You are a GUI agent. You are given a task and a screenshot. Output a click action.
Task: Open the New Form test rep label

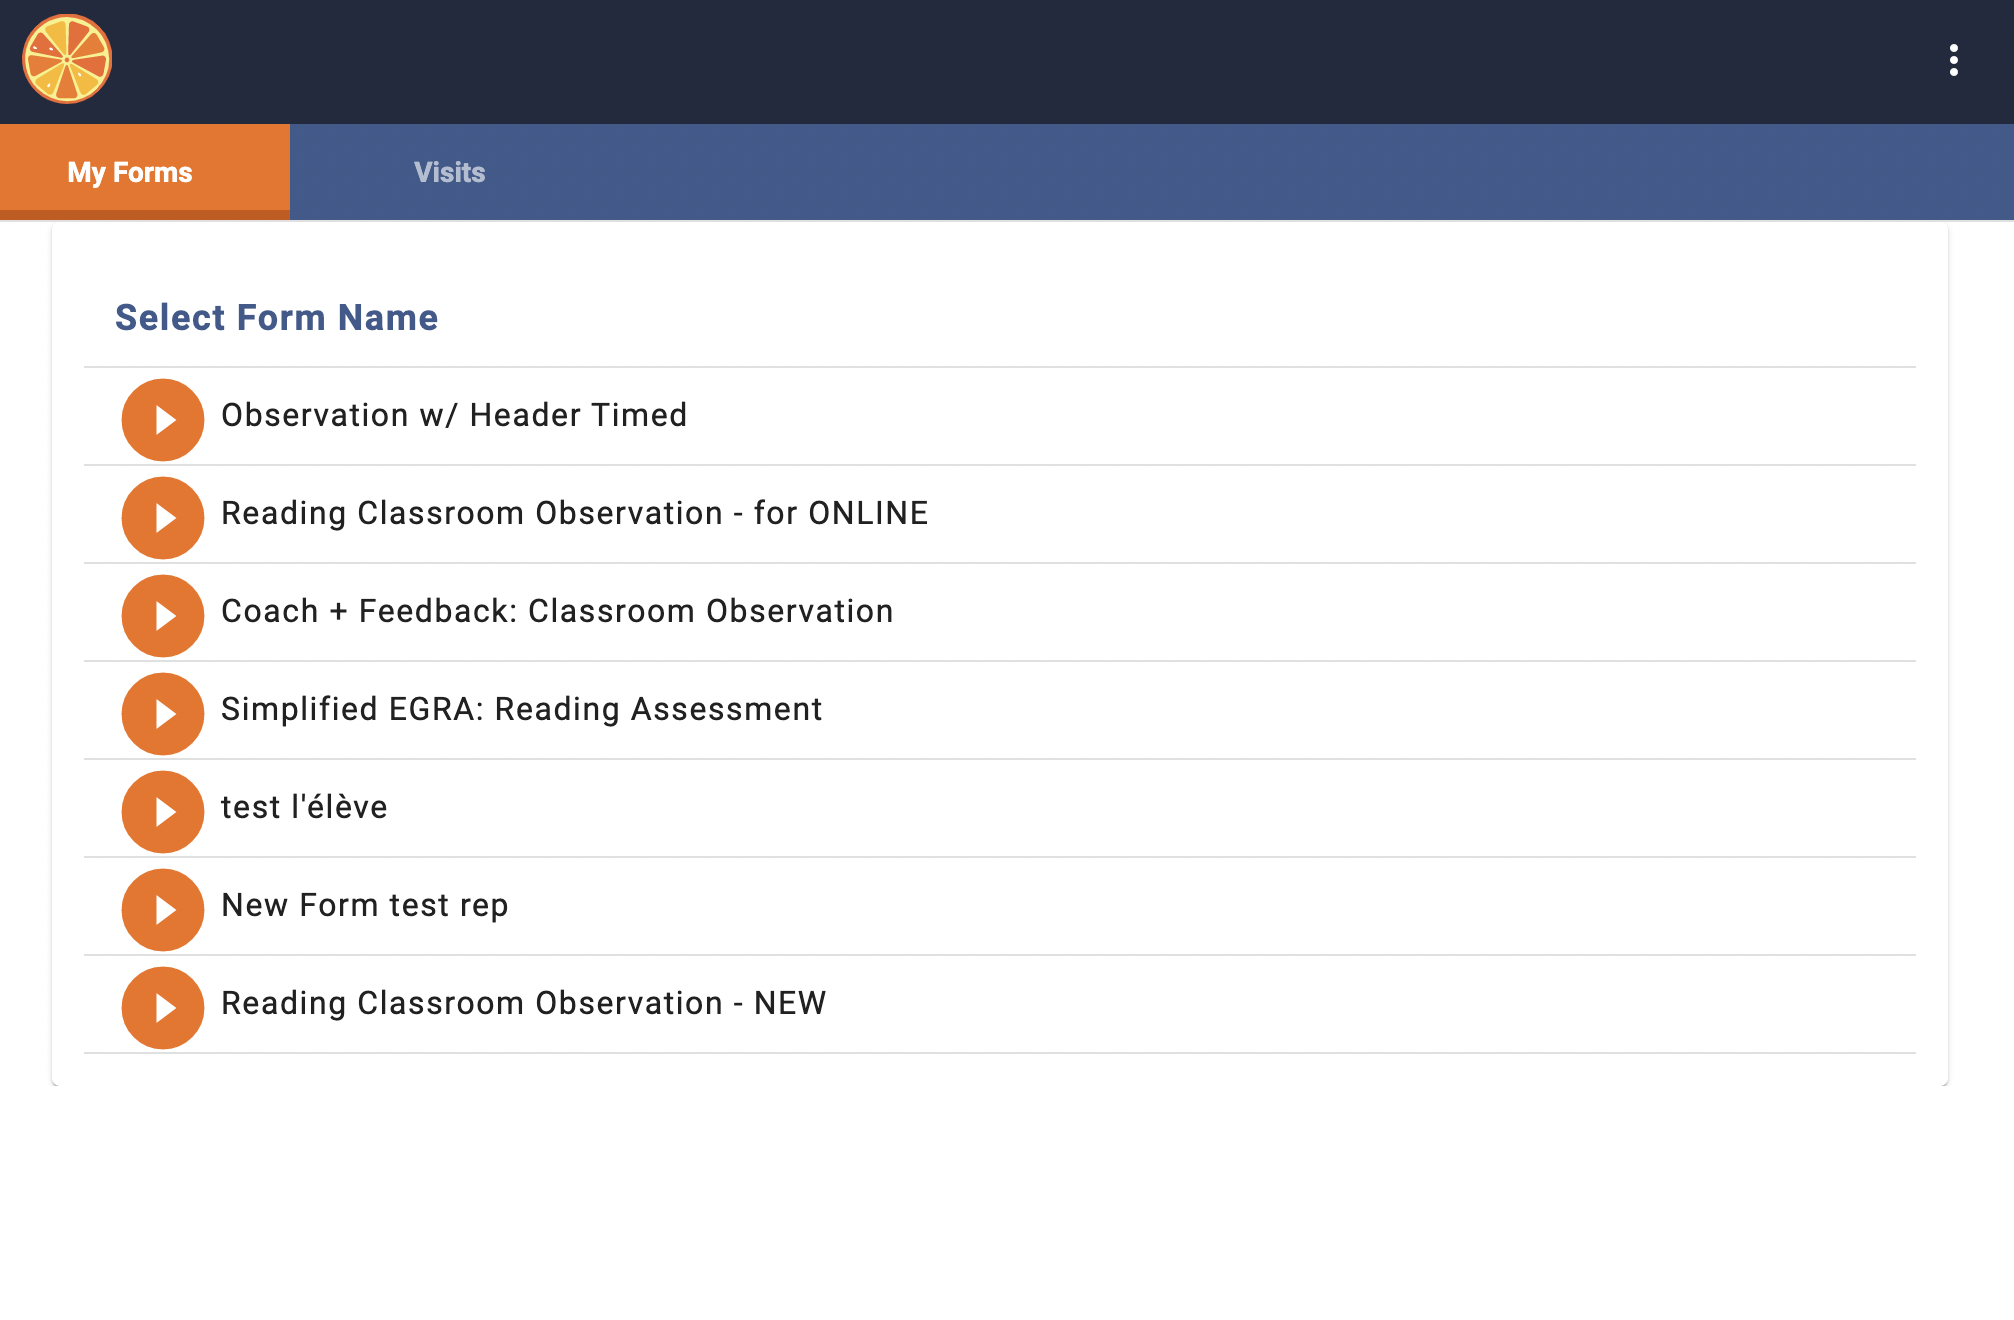pyautogui.click(x=365, y=905)
